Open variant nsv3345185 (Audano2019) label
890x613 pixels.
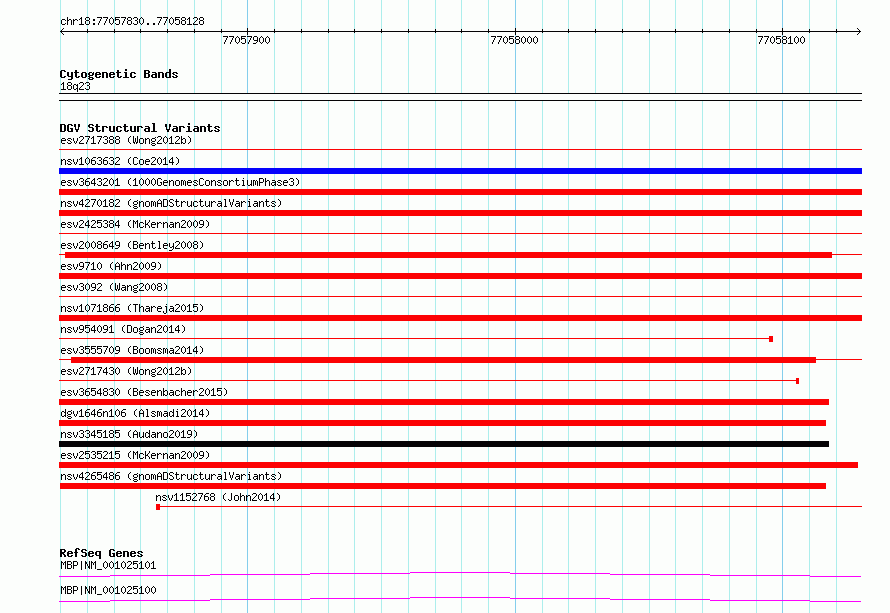click(129, 434)
